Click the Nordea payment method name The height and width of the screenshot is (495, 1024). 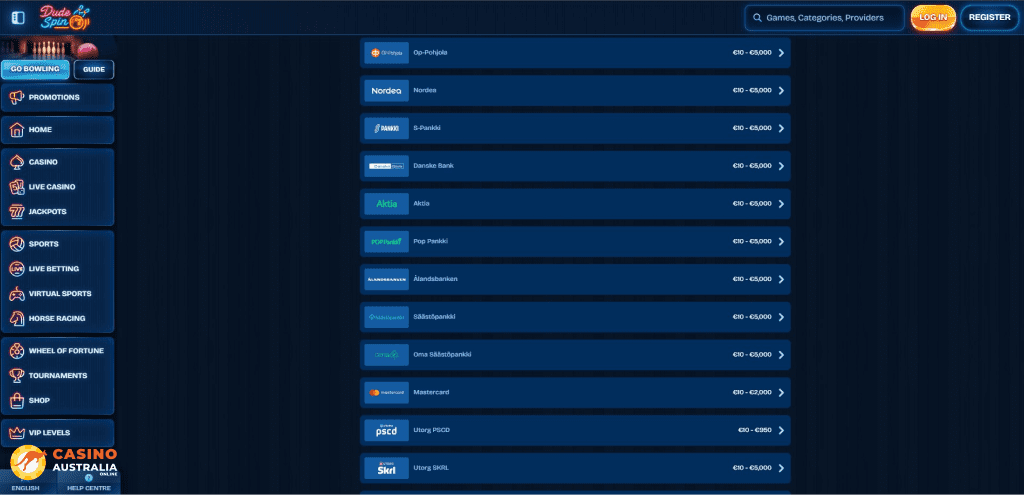click(x=424, y=90)
